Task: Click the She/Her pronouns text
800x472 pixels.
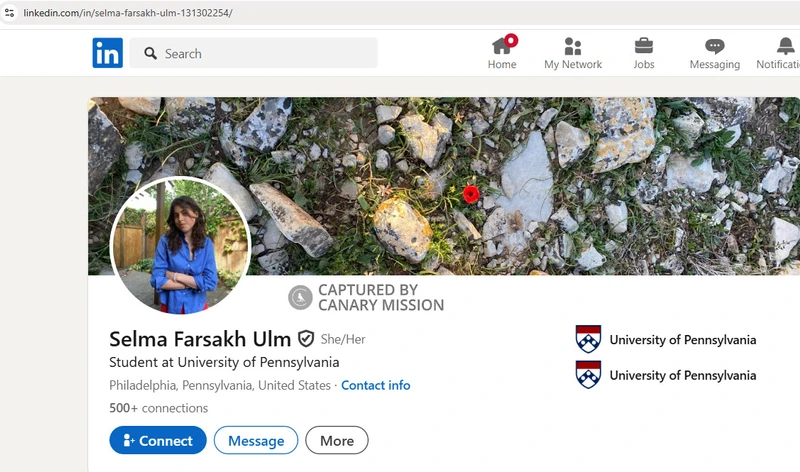Action: tap(343, 339)
